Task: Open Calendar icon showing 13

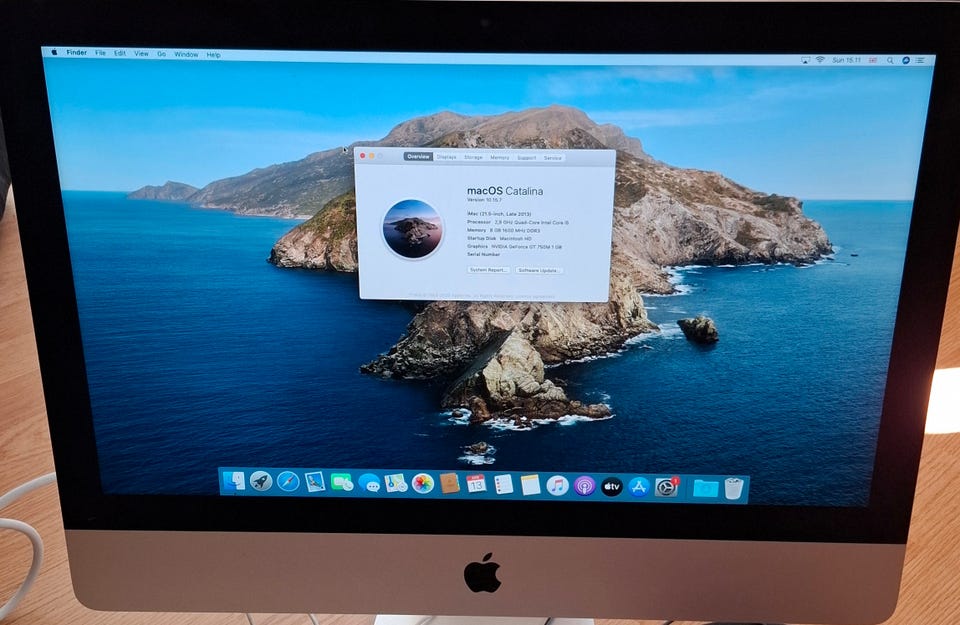Action: point(476,484)
